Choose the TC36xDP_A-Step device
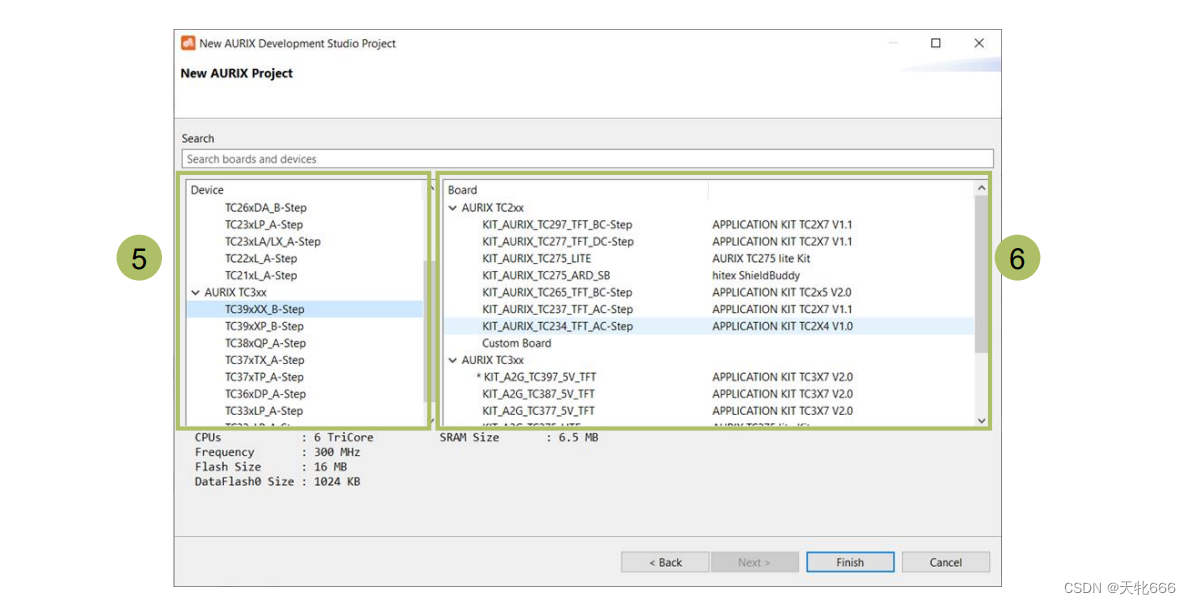 [263, 393]
